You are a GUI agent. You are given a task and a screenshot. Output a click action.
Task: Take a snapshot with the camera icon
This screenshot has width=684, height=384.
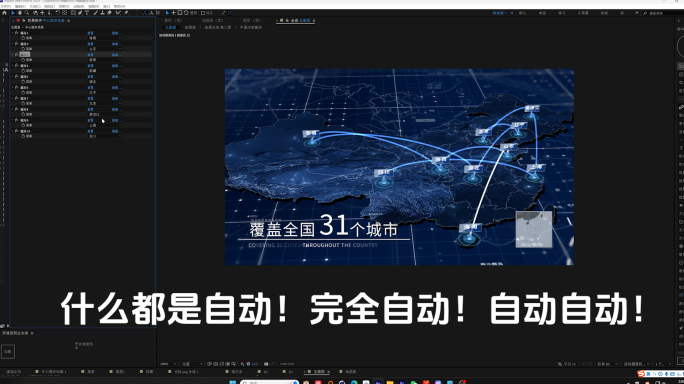click(266, 363)
